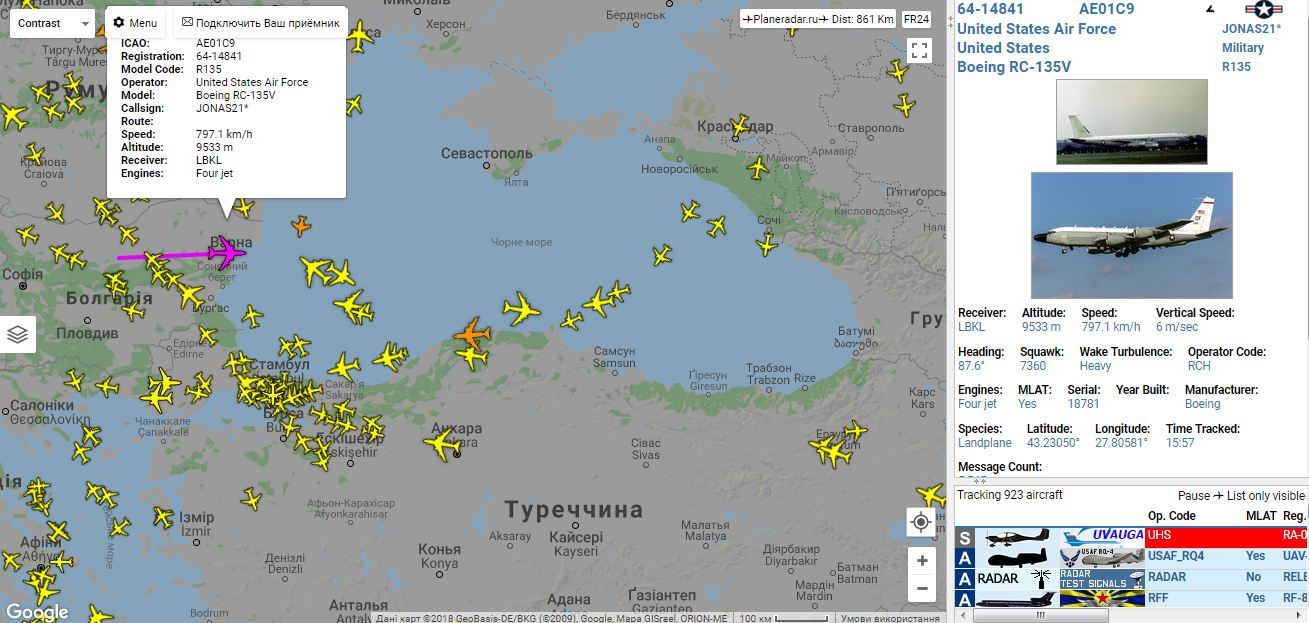Click the plane icon with the magenta trail
Screen dimensions: 1309x623
[228, 255]
